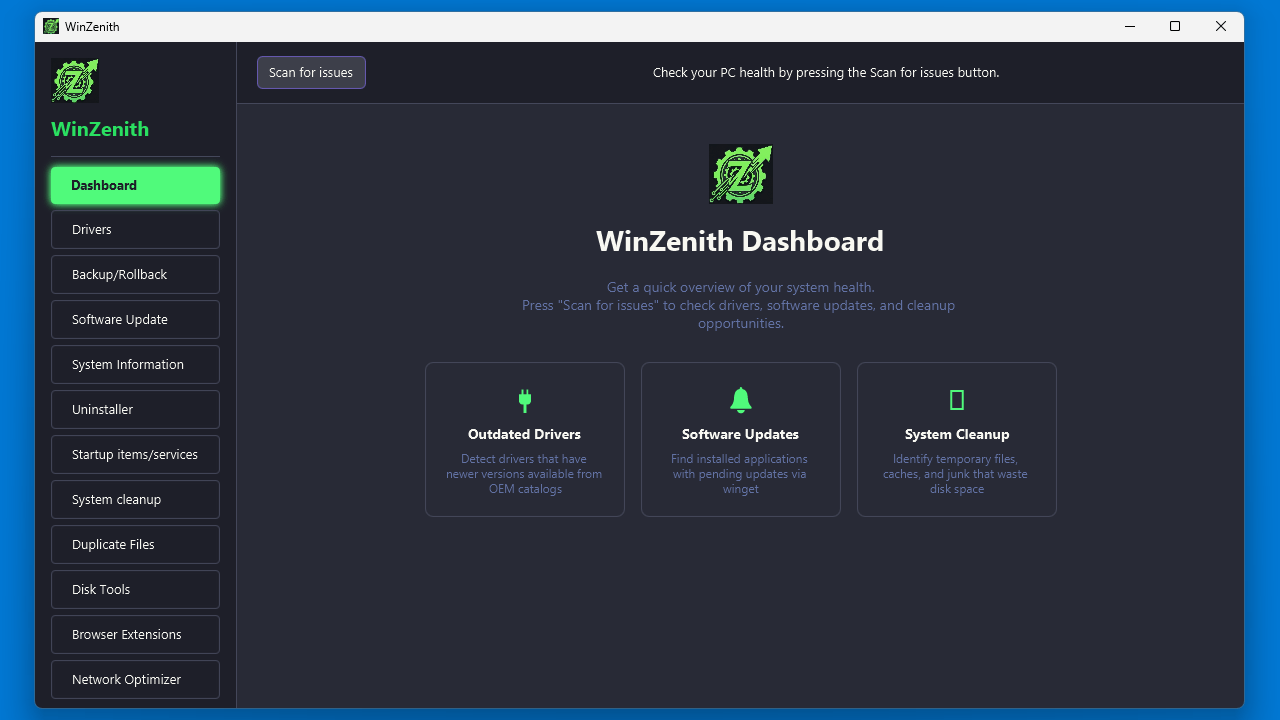Select Dashboard in the sidebar
Viewport: 1280px width, 720px height.
136,185
